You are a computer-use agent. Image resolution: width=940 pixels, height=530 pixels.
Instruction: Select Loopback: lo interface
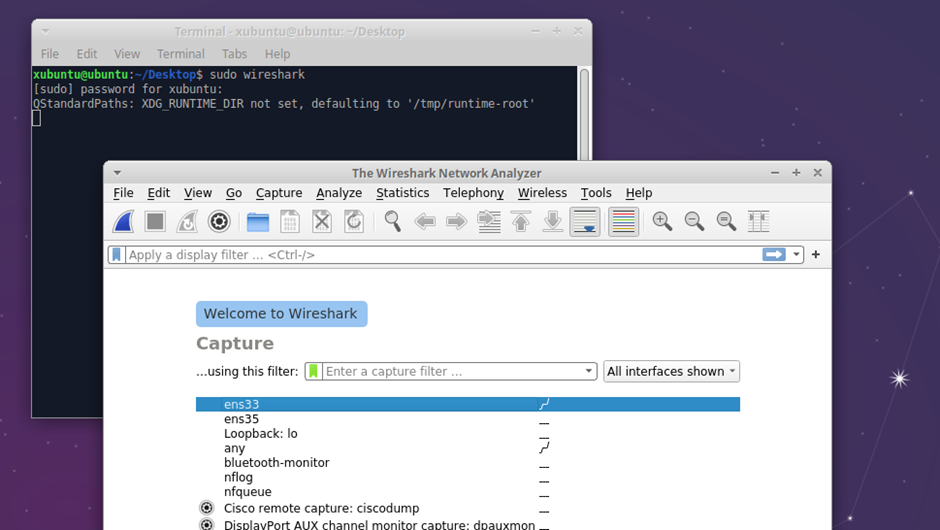[468, 433]
